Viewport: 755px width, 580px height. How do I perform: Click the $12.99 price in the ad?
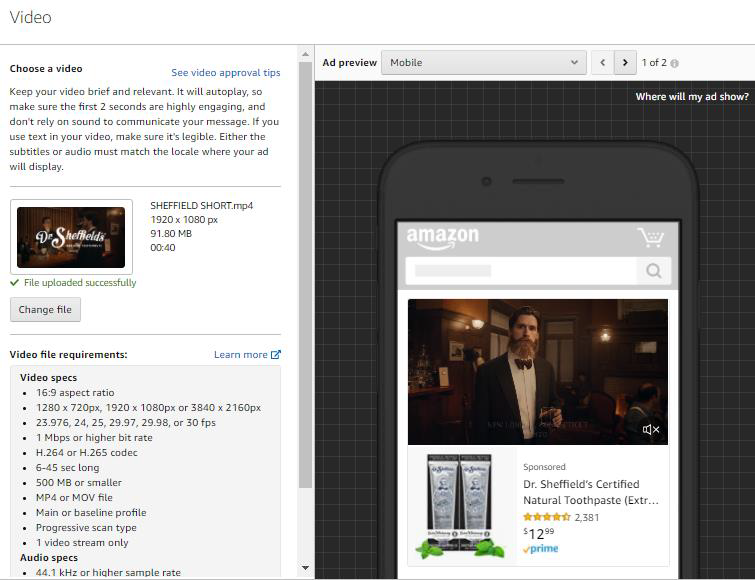(x=539, y=533)
